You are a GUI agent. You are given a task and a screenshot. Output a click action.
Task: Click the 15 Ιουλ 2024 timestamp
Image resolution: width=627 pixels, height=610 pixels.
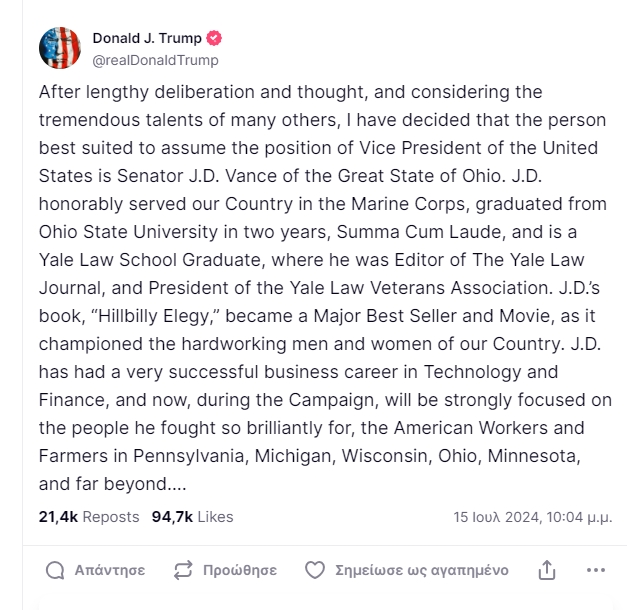pos(533,518)
